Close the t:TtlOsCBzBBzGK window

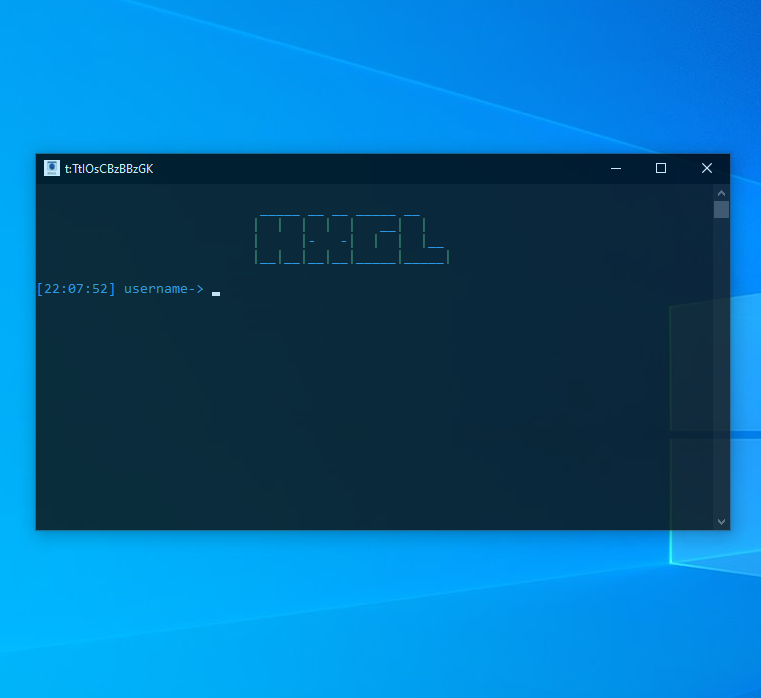pos(706,168)
